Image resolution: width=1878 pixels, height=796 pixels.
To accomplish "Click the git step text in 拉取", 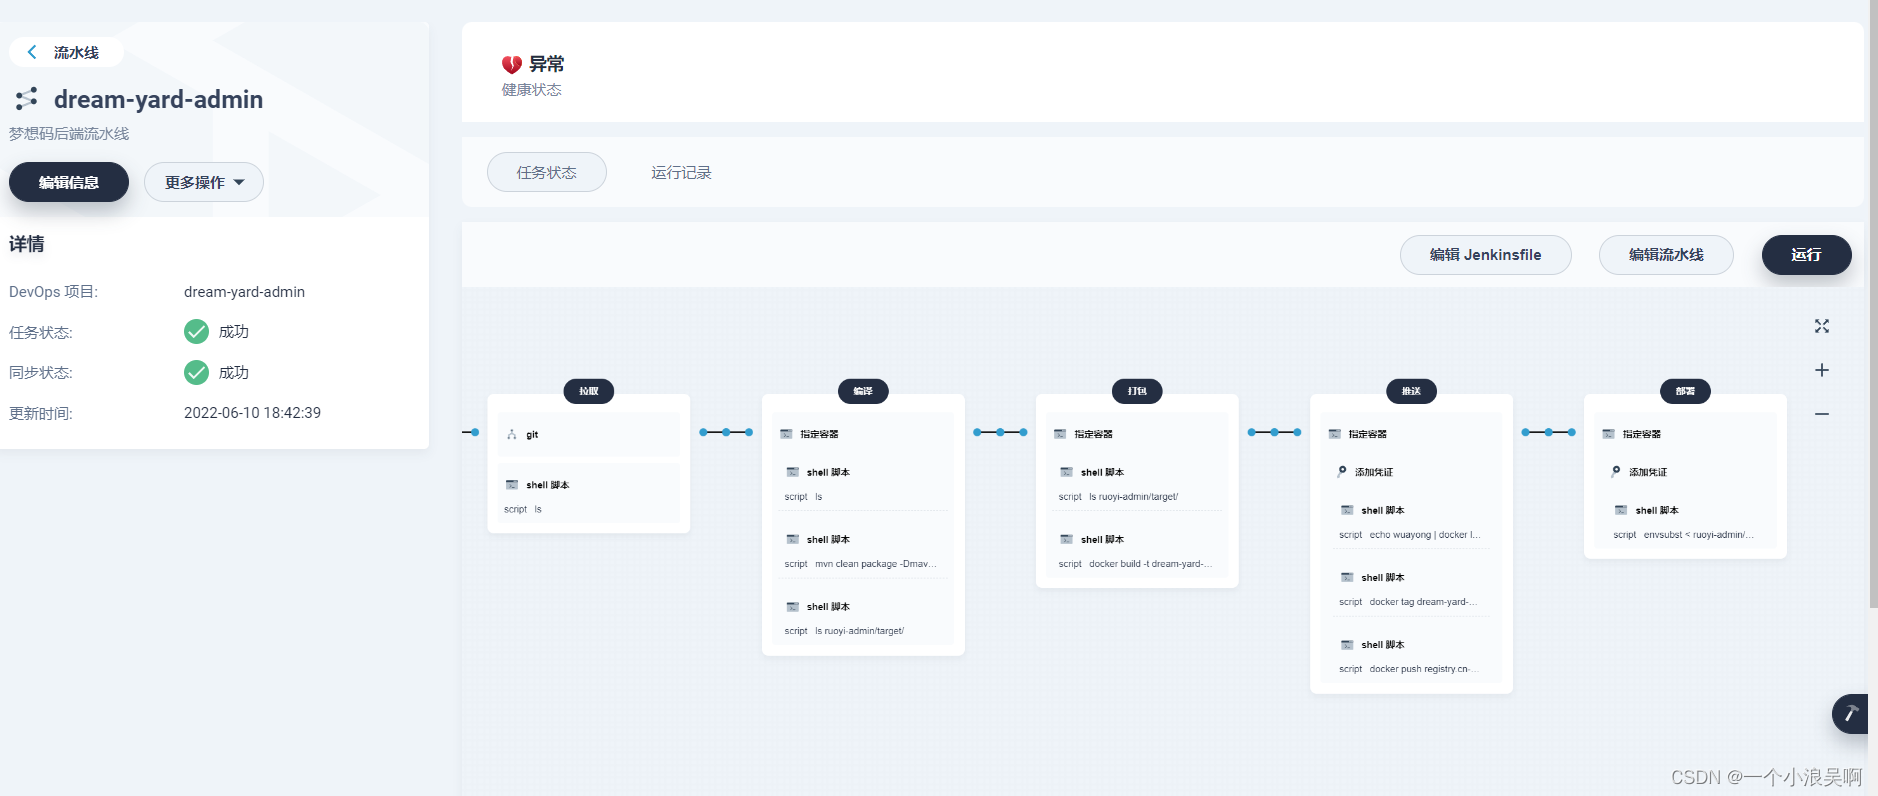I will tap(532, 435).
